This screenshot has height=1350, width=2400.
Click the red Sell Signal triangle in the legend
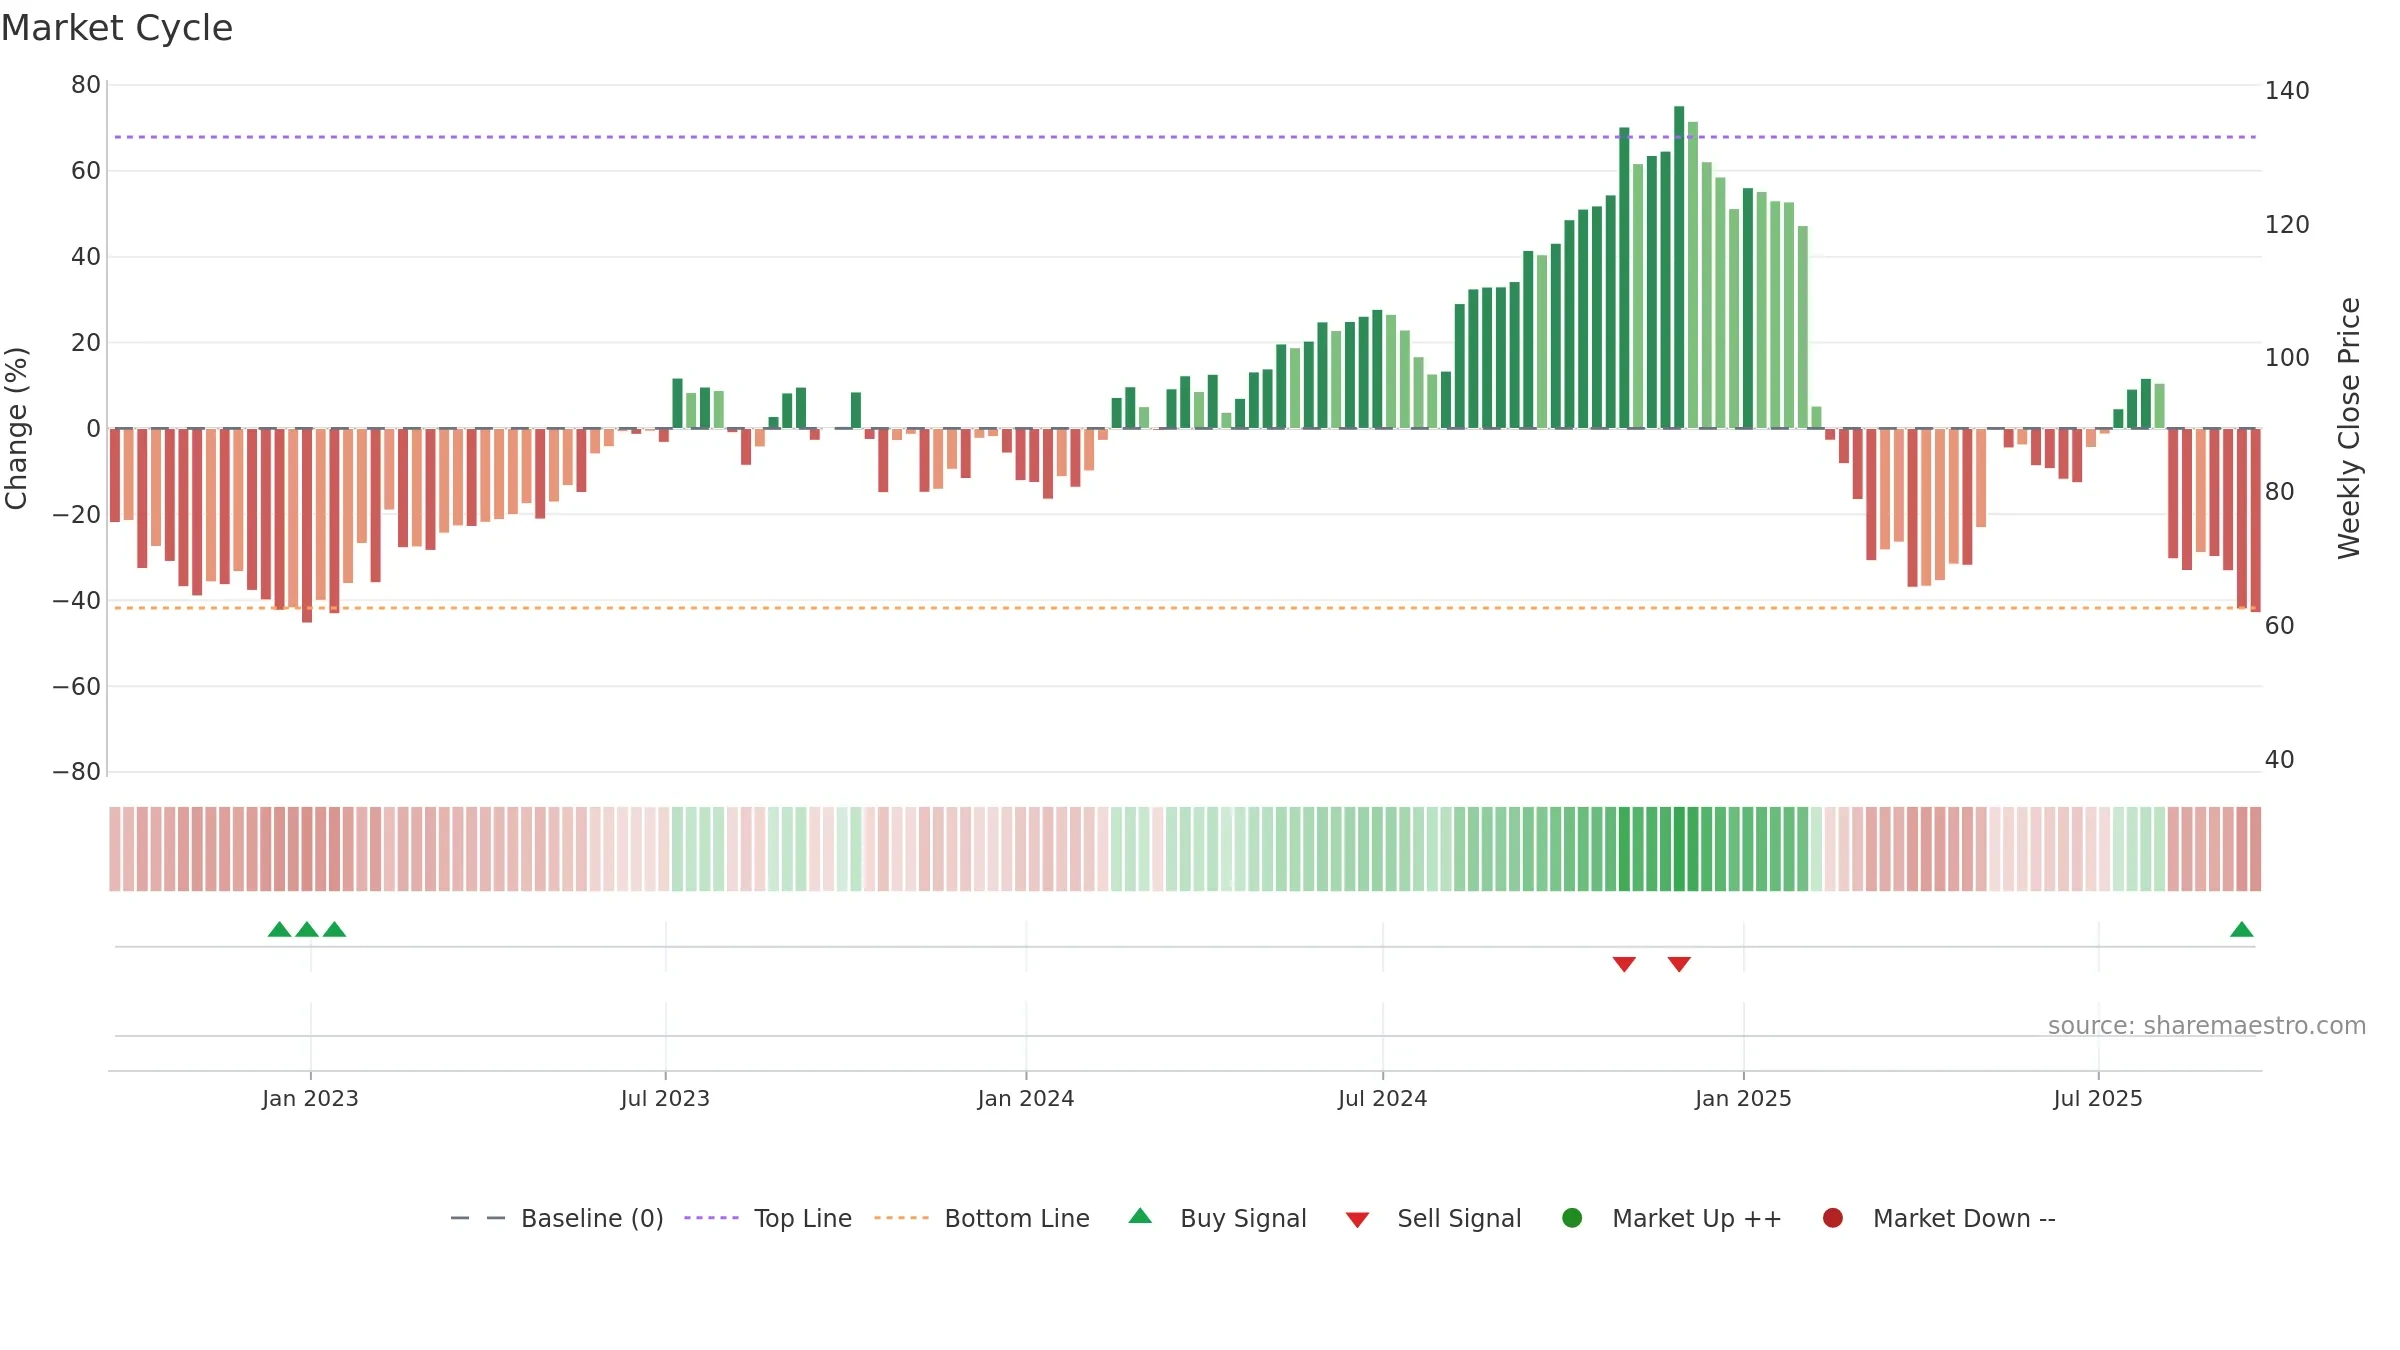click(x=1357, y=1220)
